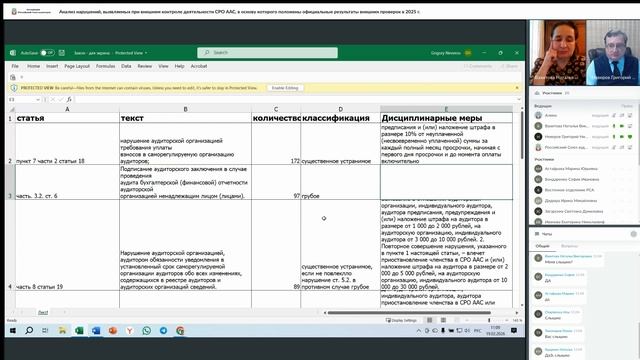Click the Word icon on the taskbar
The image size is (640, 360).
(96, 331)
